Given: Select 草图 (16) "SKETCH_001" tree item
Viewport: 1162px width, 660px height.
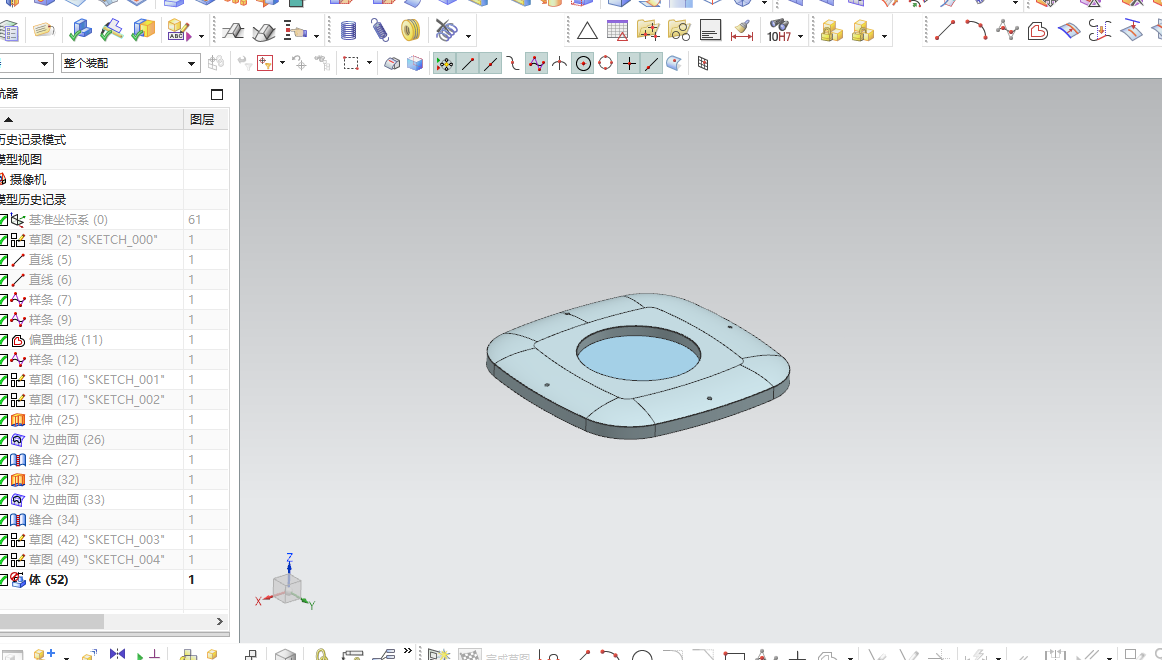Looking at the screenshot, I should click(97, 380).
